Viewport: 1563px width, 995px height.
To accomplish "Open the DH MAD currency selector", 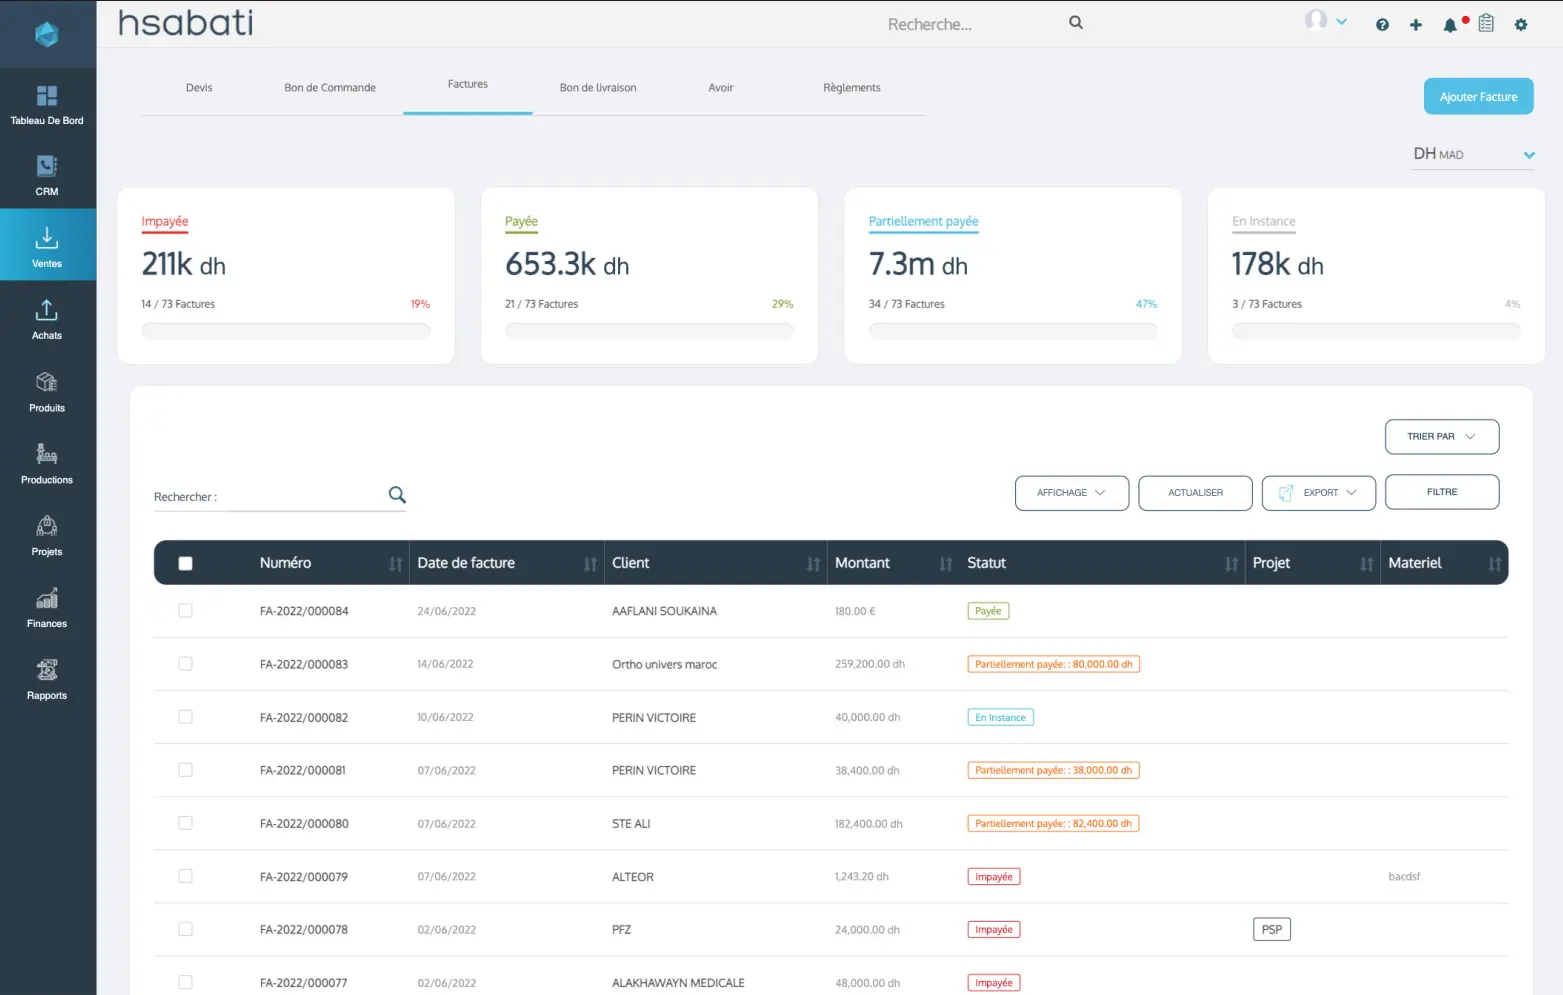I will click(1472, 155).
